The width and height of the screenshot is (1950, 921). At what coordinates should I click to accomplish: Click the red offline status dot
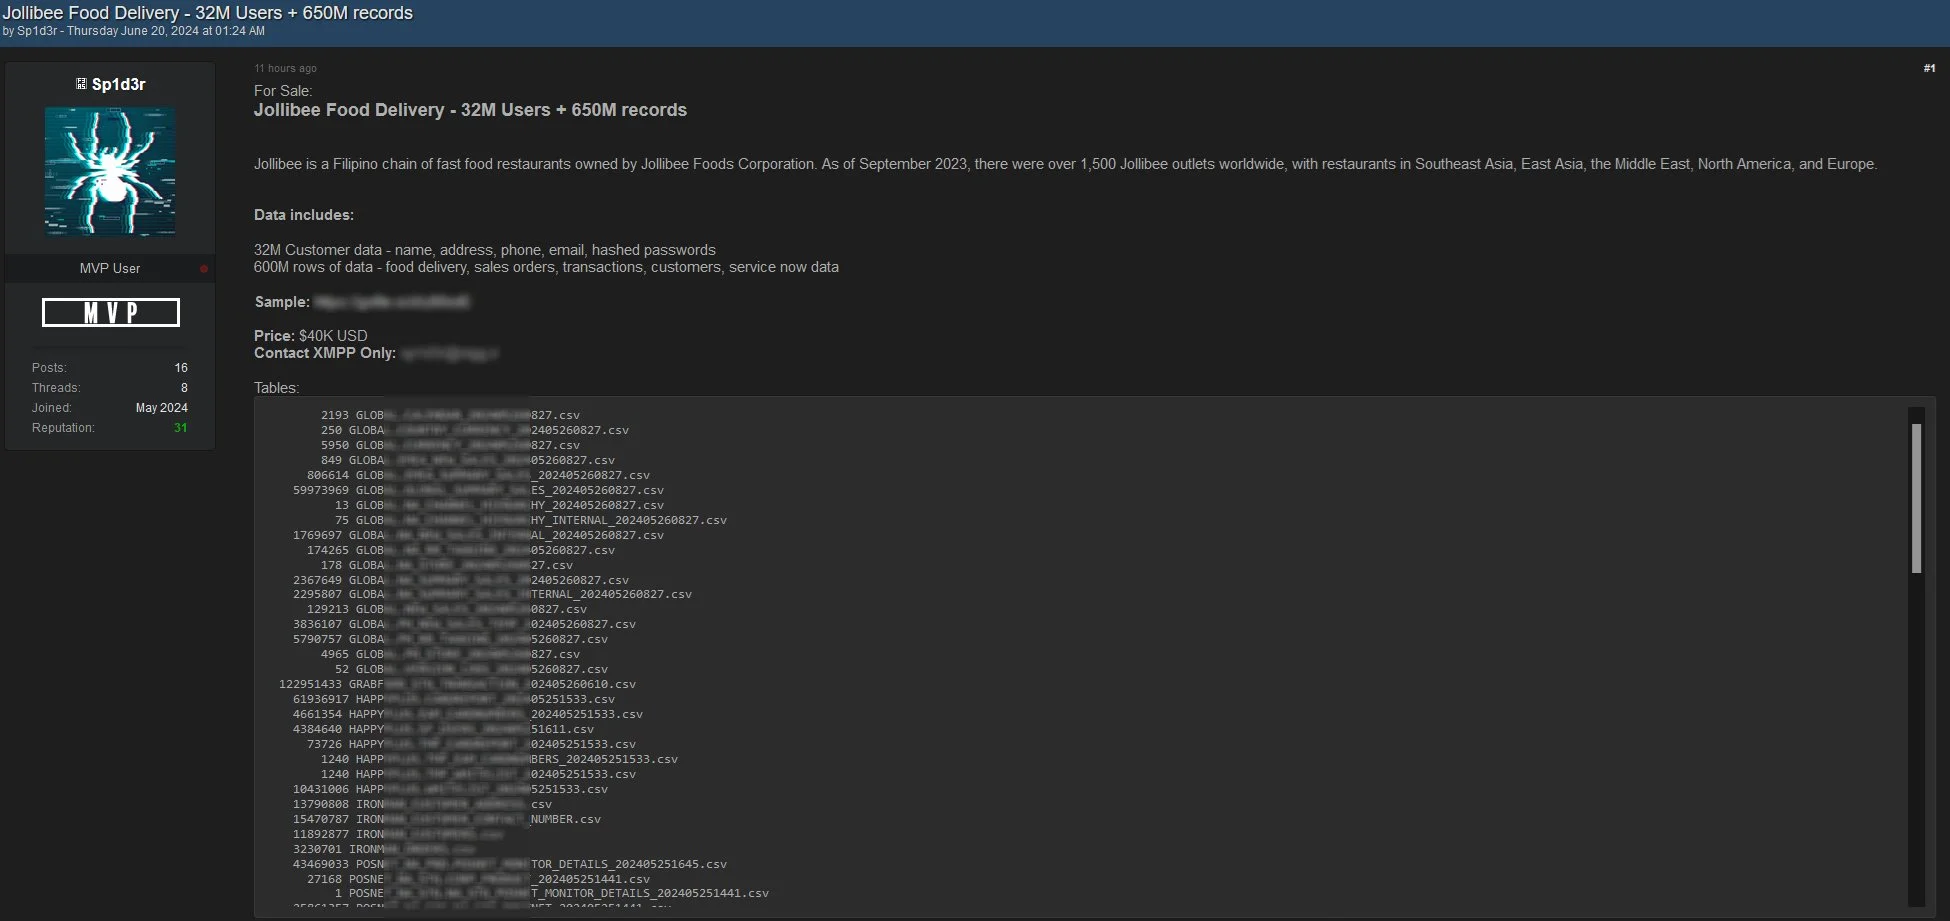204,269
